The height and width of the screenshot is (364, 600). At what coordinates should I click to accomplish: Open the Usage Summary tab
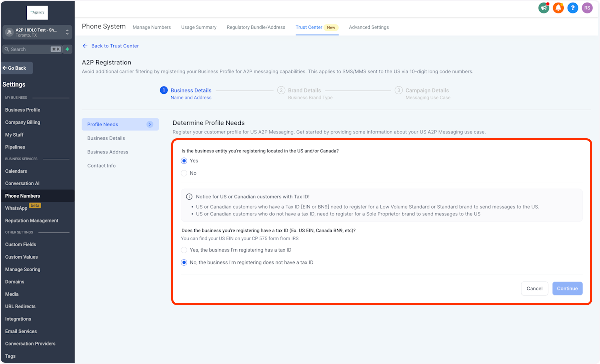click(199, 27)
